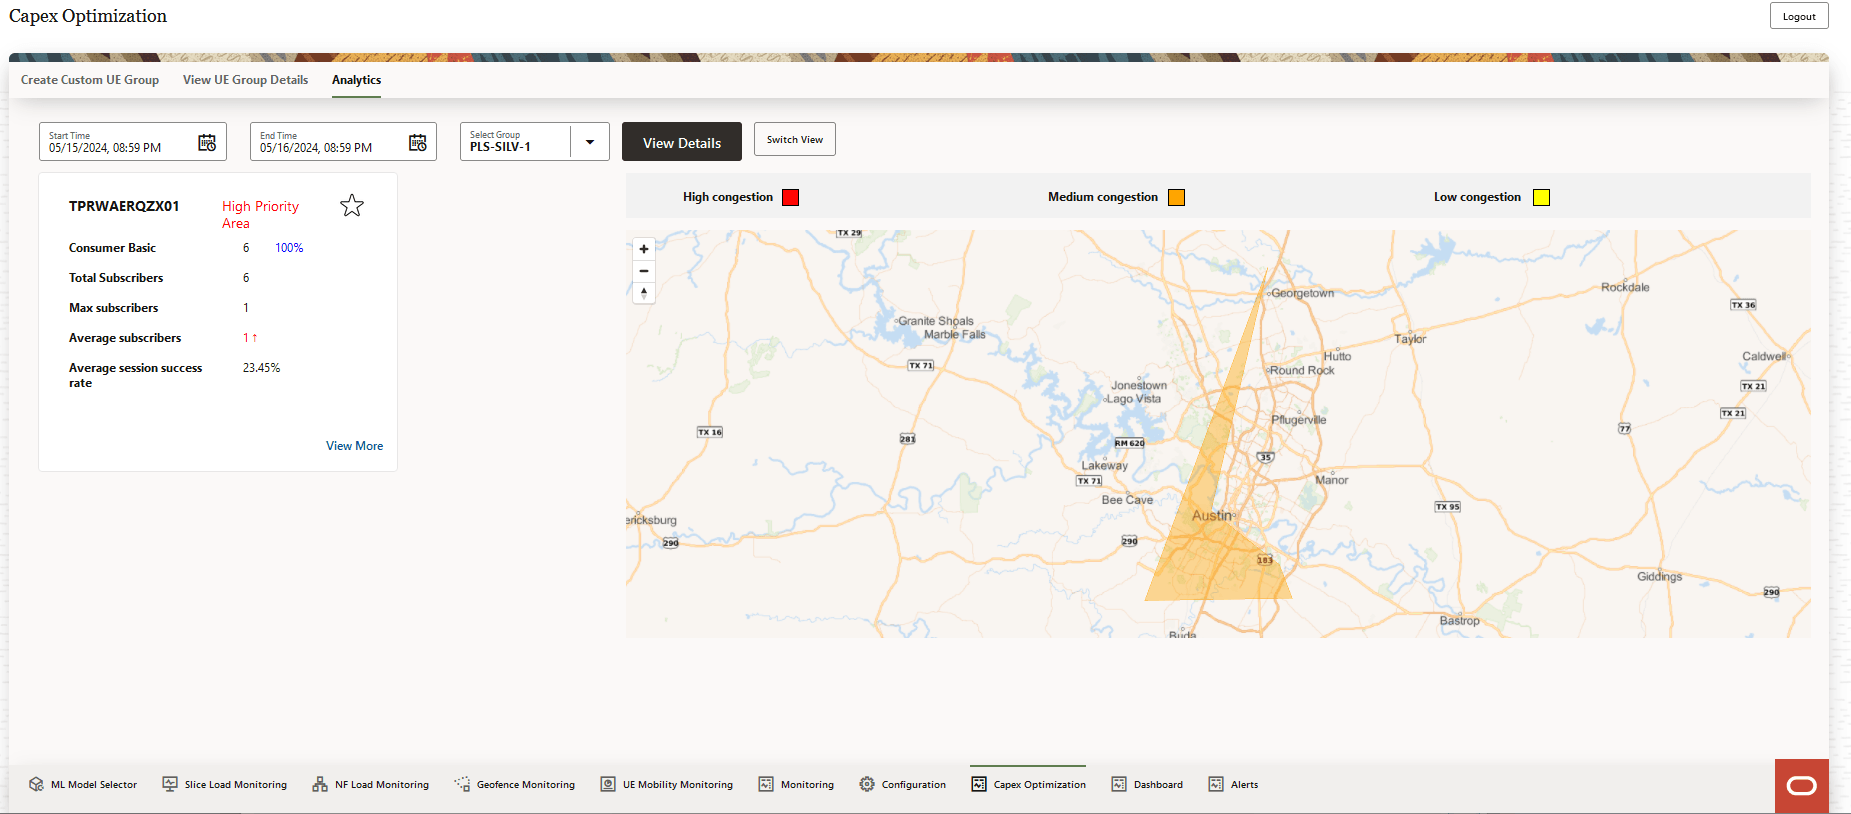Click the UE Mobility Monitoring icon
Screen dimensions: 1851x814
pyautogui.click(x=608, y=784)
